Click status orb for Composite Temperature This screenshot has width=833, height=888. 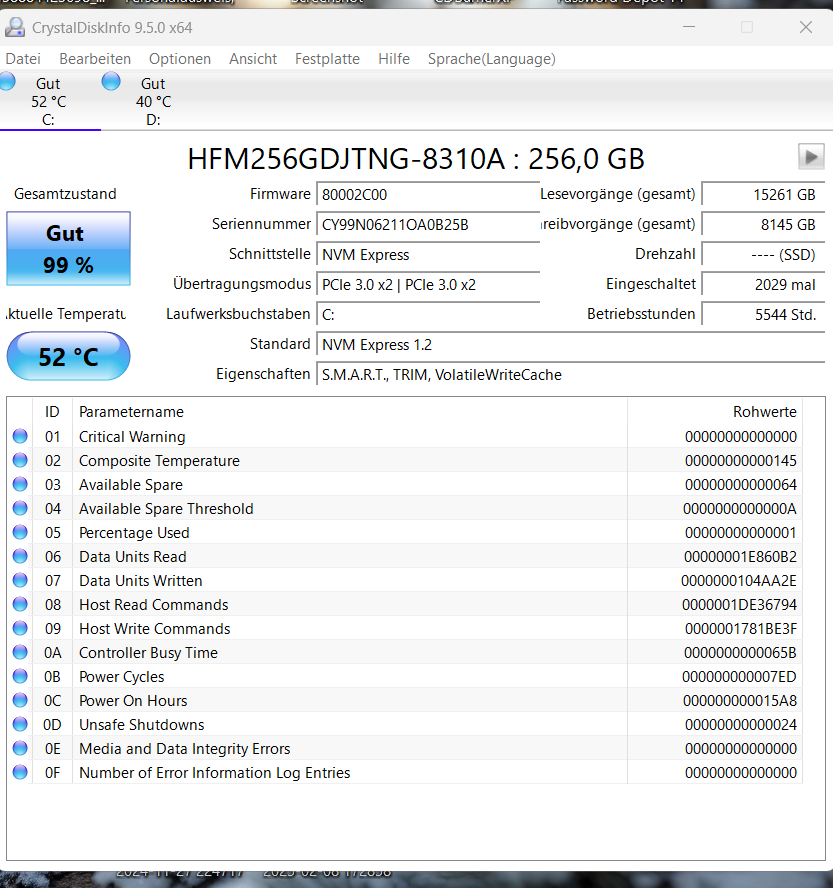point(20,460)
